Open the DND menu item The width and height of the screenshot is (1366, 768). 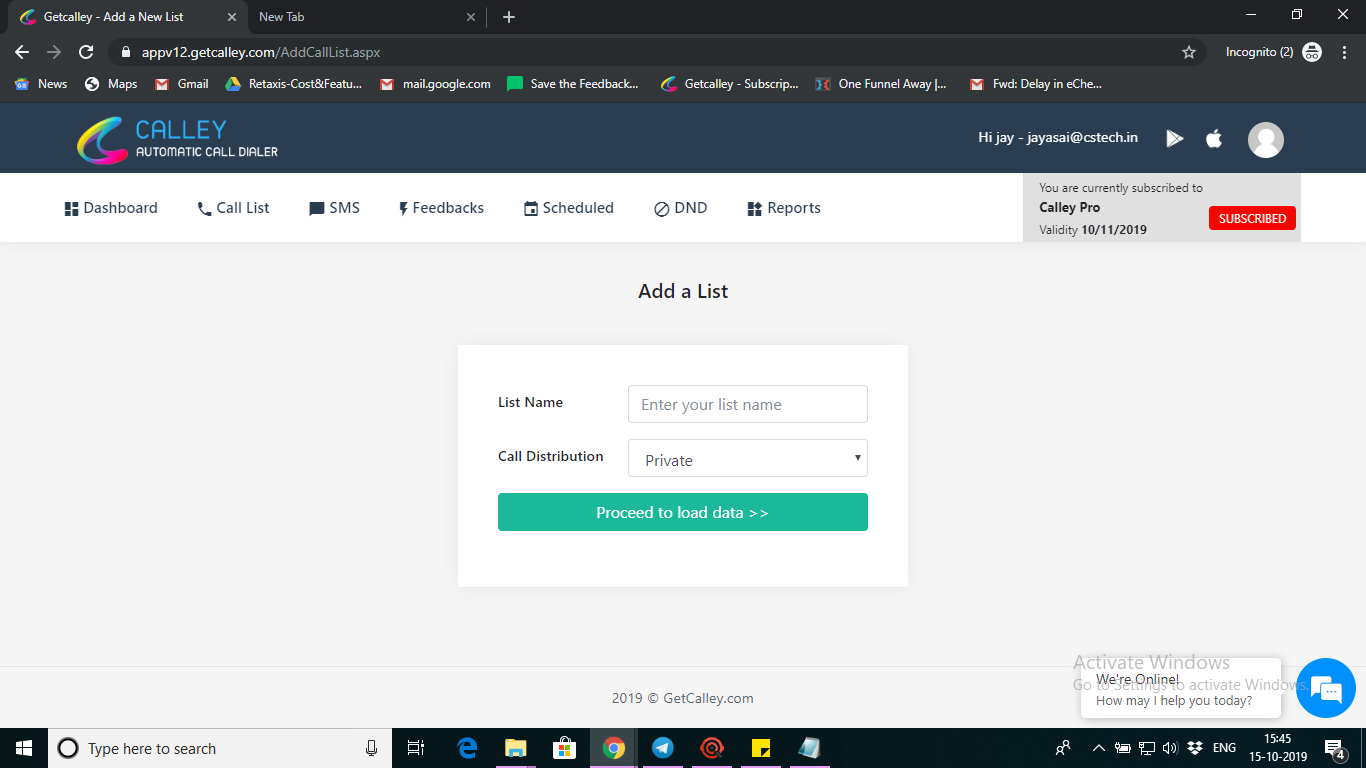click(x=681, y=208)
